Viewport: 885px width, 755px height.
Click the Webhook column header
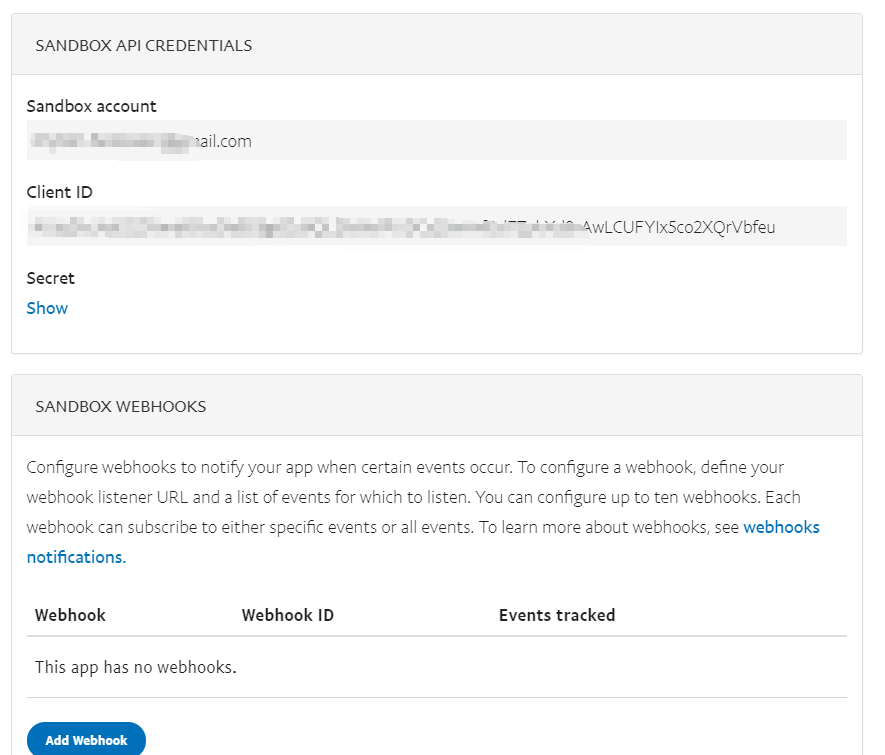coord(70,615)
